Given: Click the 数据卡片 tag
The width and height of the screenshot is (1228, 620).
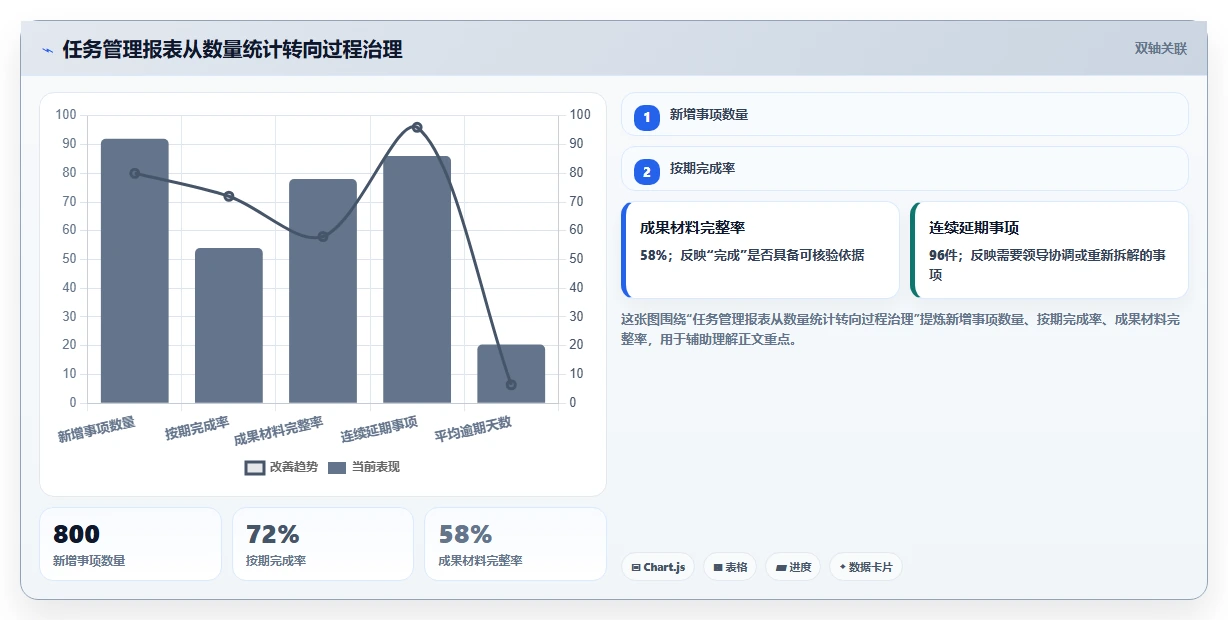Looking at the screenshot, I should point(865,567).
